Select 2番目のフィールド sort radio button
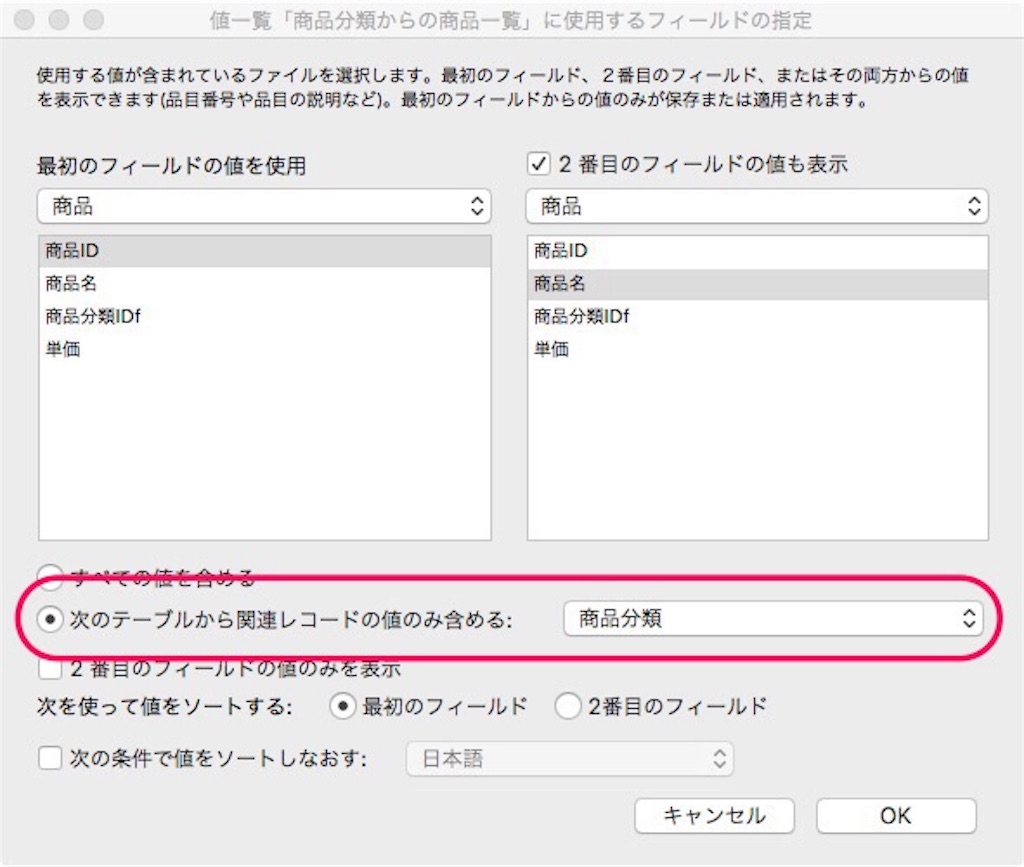This screenshot has height=867, width=1024. click(568, 706)
